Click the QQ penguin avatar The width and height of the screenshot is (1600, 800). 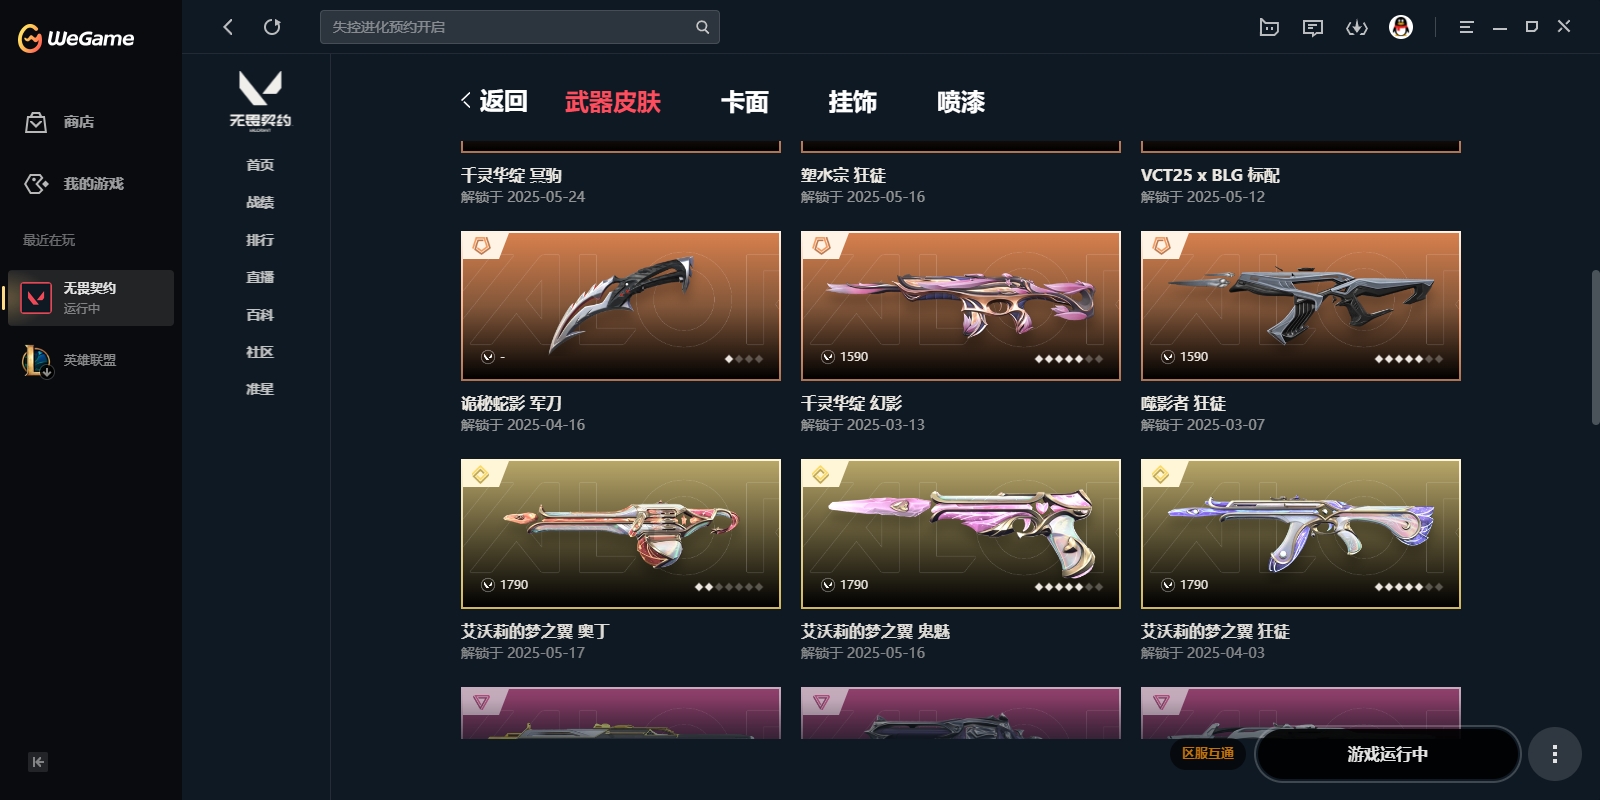coord(1401,27)
